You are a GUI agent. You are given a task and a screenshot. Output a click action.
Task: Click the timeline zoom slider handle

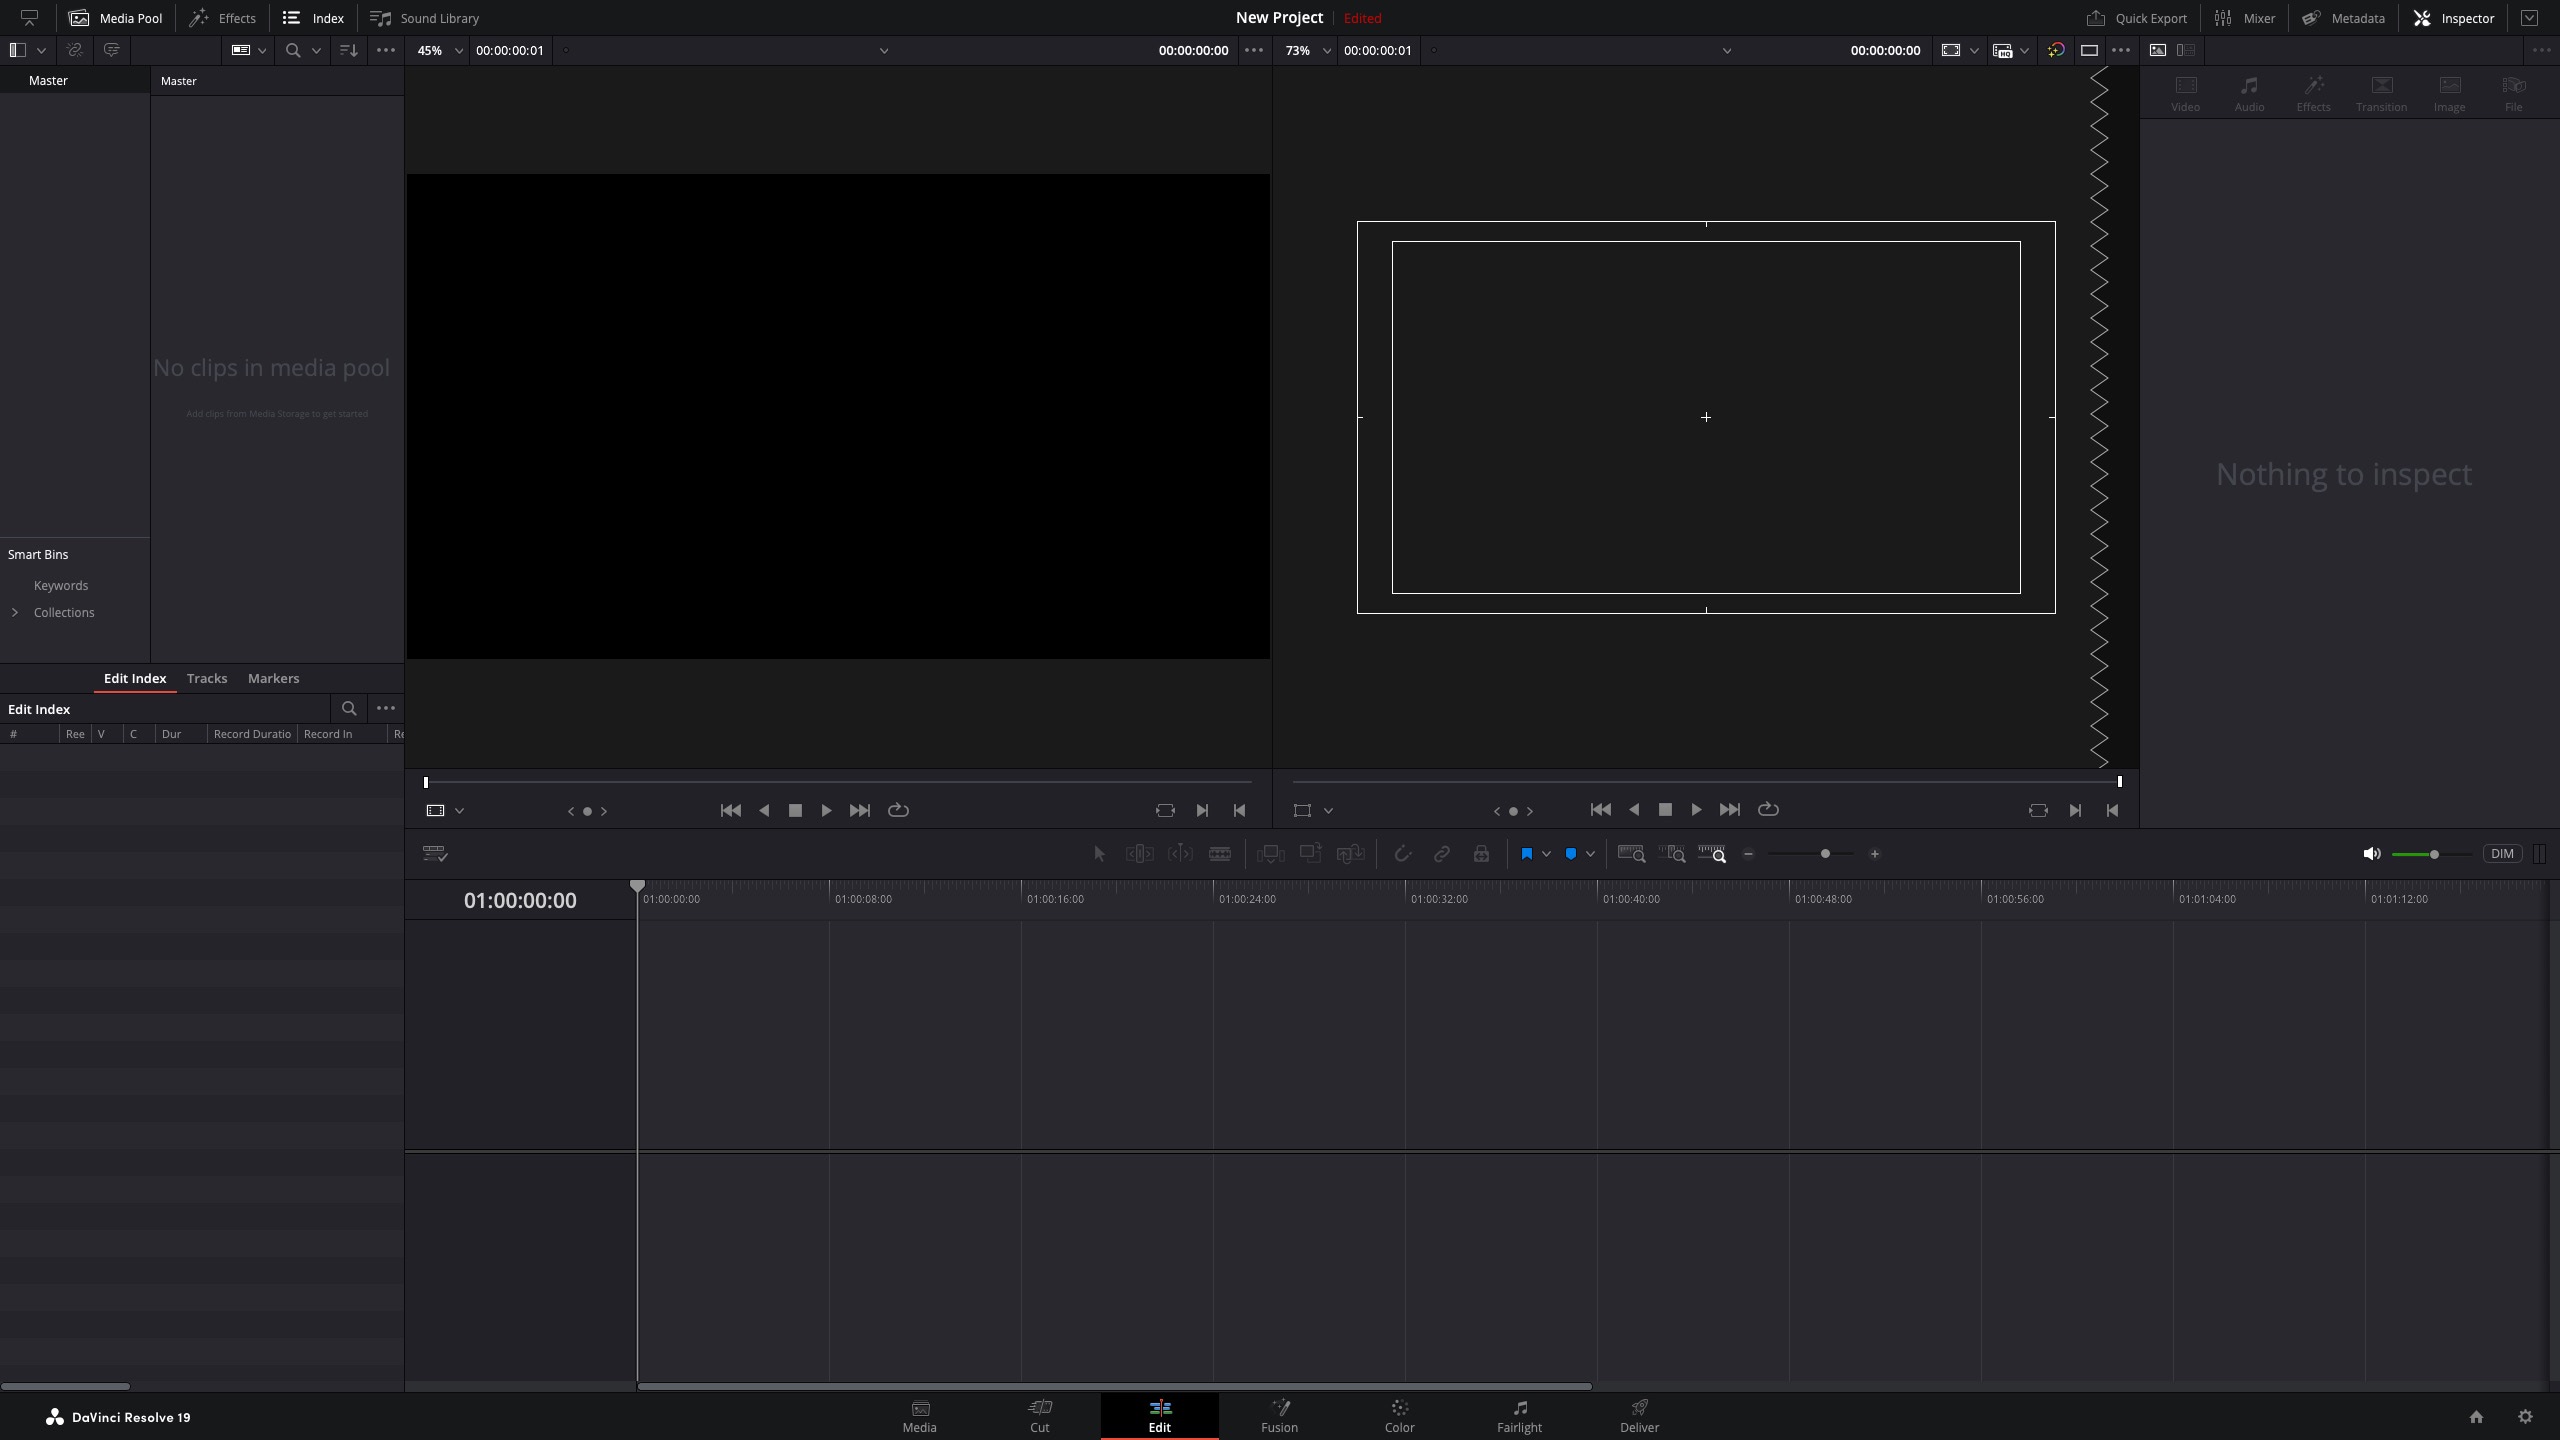click(1825, 854)
